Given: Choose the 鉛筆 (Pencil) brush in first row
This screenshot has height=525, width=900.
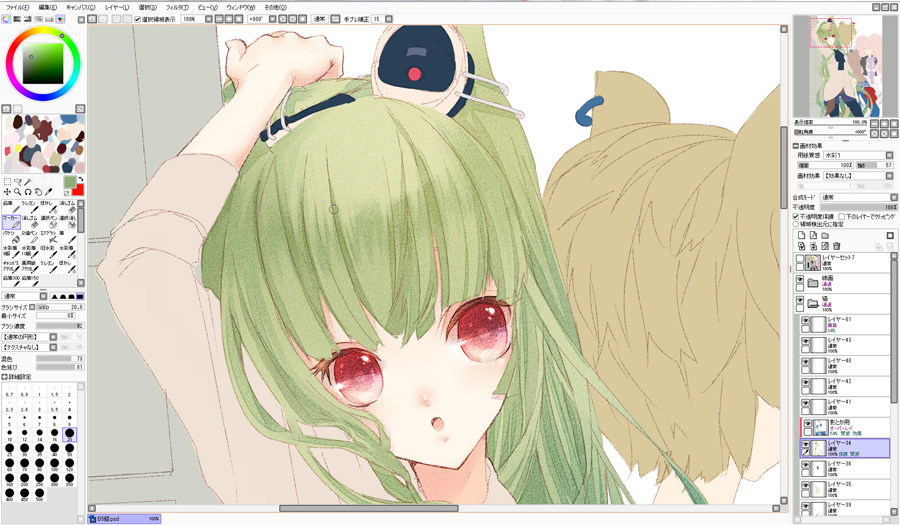Looking at the screenshot, I should click(x=11, y=207).
